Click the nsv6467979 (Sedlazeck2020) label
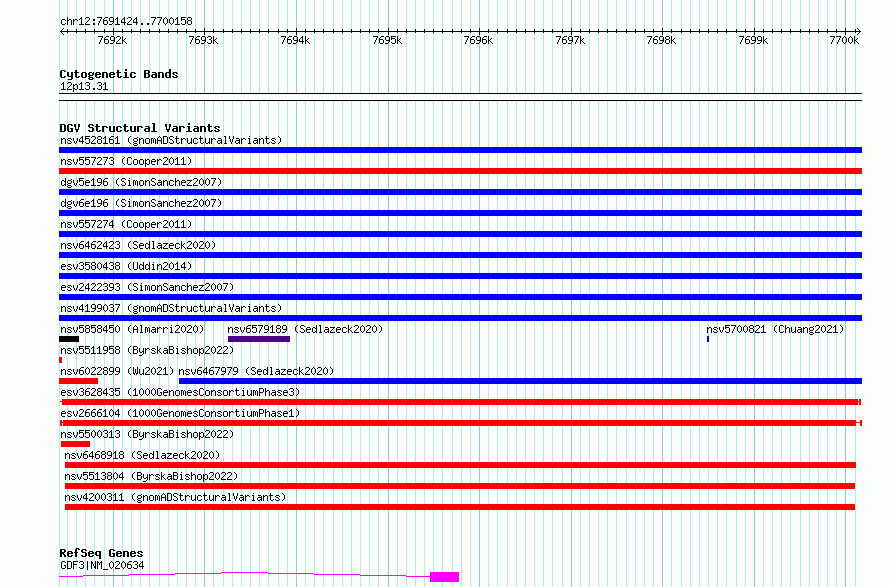This screenshot has height=587, width=890. point(256,371)
